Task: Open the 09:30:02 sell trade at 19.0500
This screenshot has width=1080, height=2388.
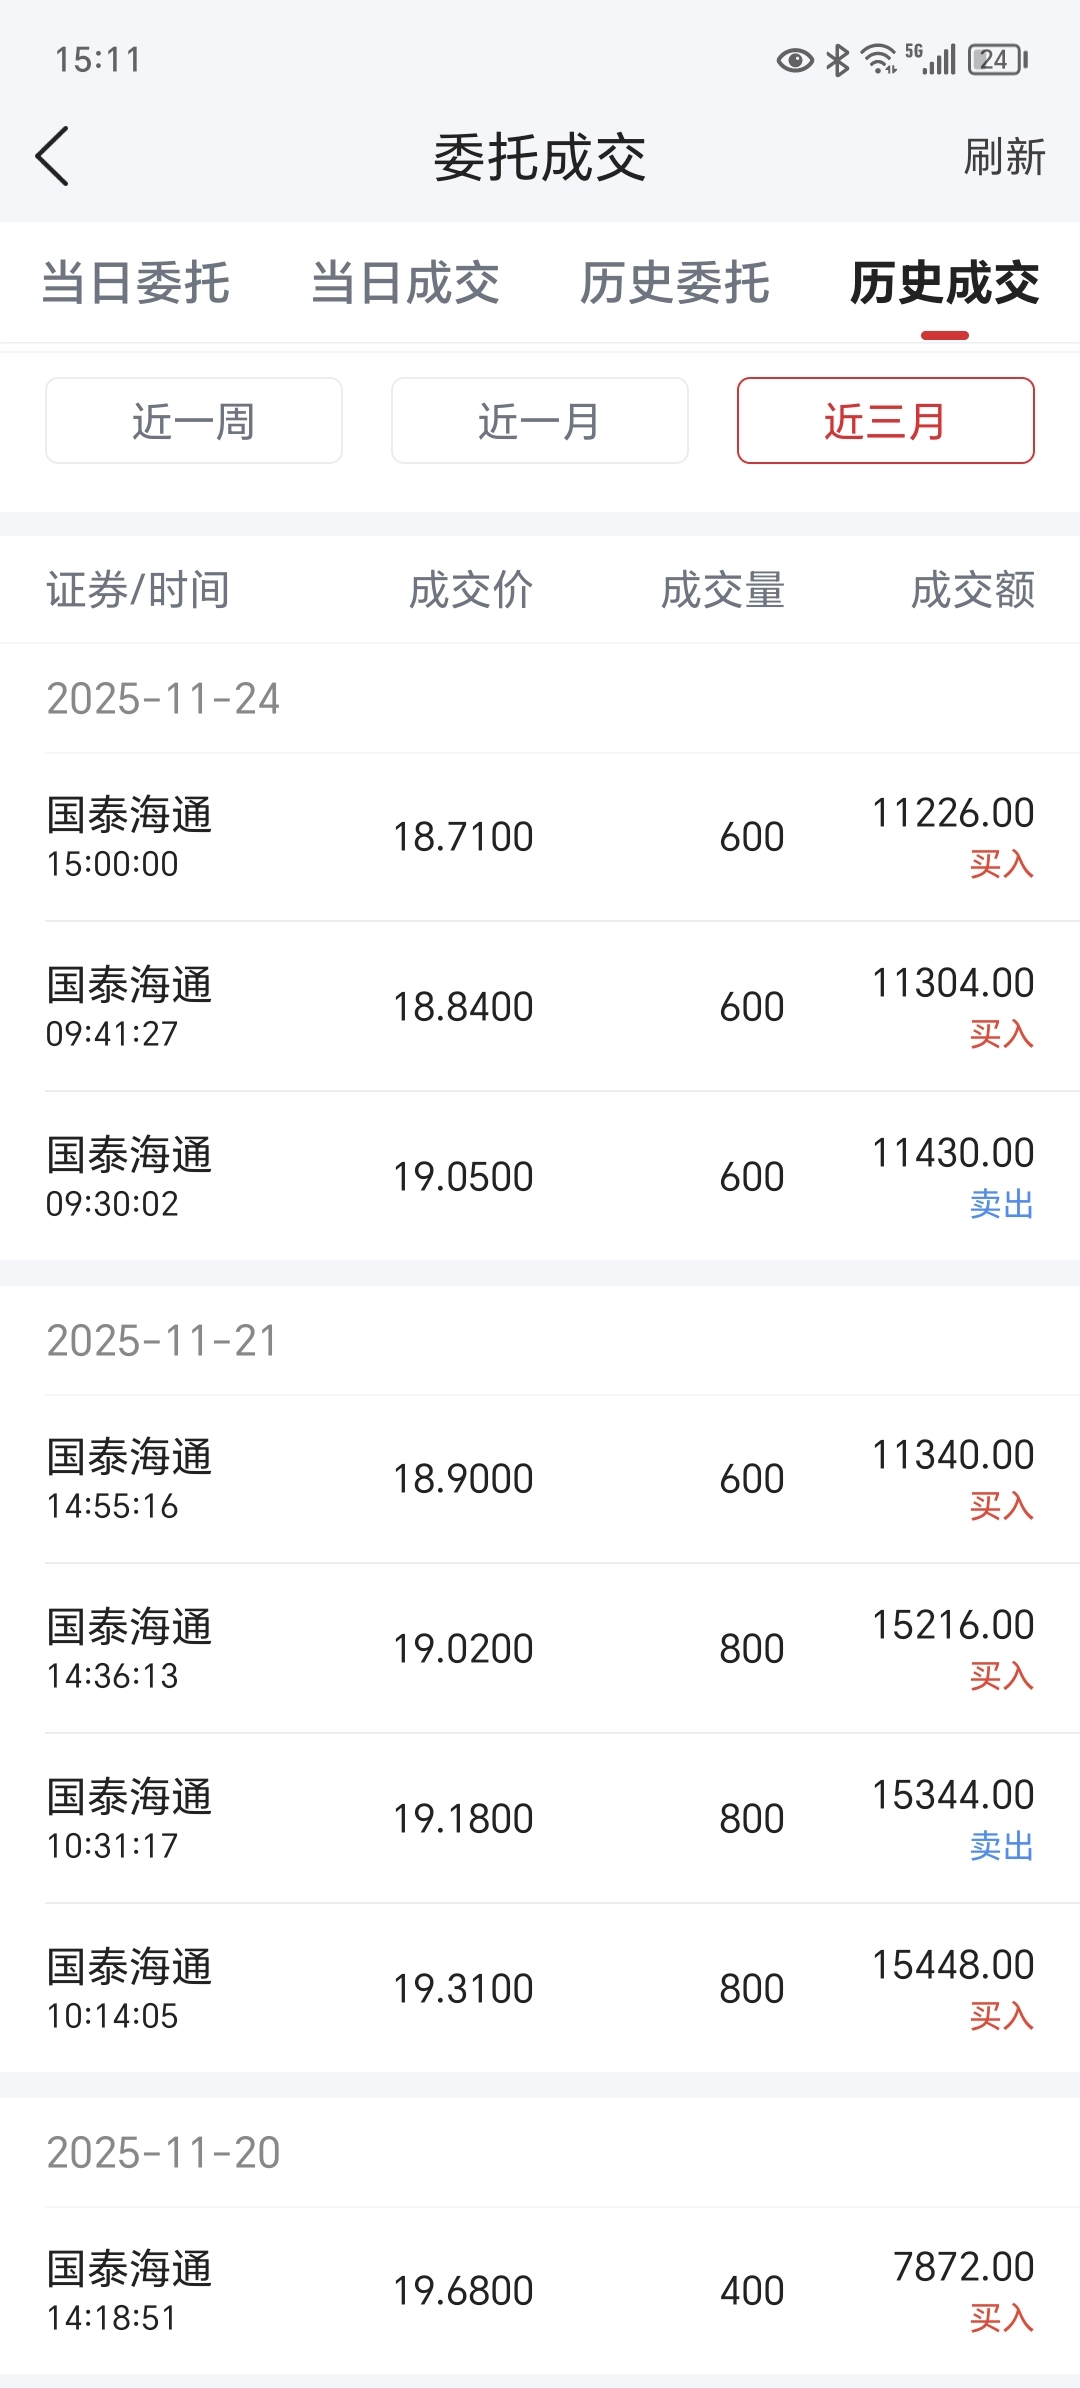Action: 540,1177
